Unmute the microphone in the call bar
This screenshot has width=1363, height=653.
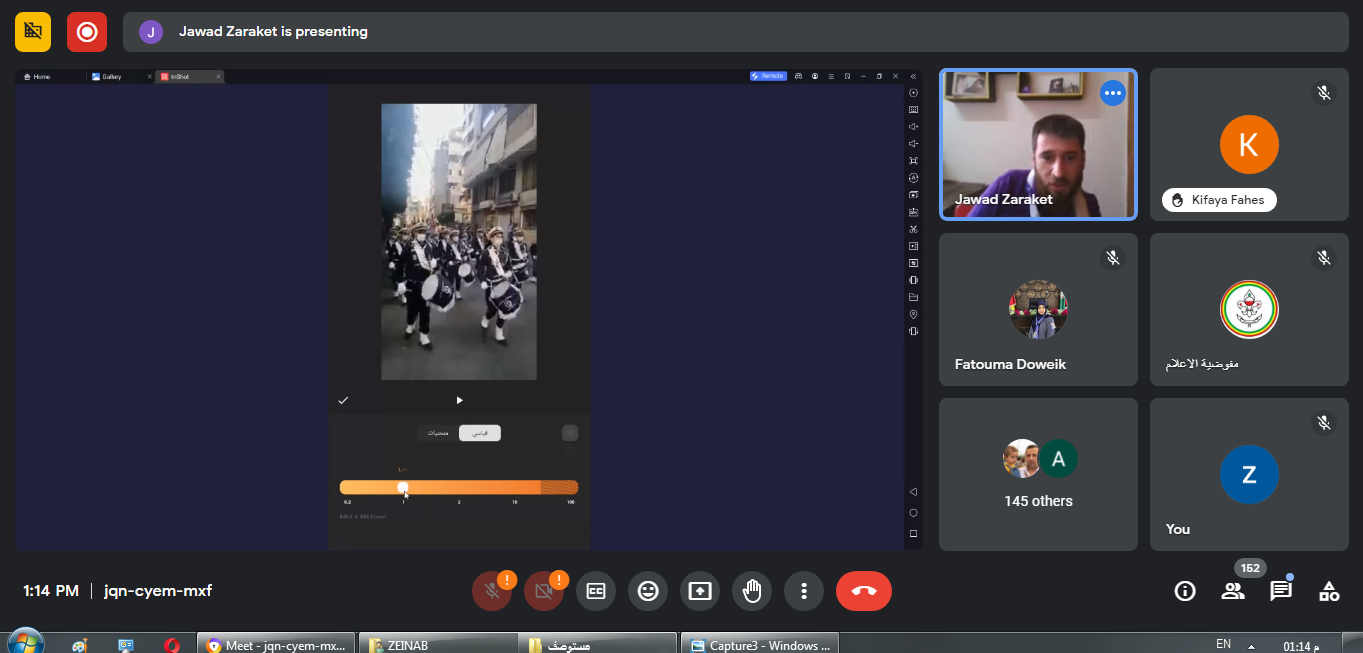coord(491,591)
